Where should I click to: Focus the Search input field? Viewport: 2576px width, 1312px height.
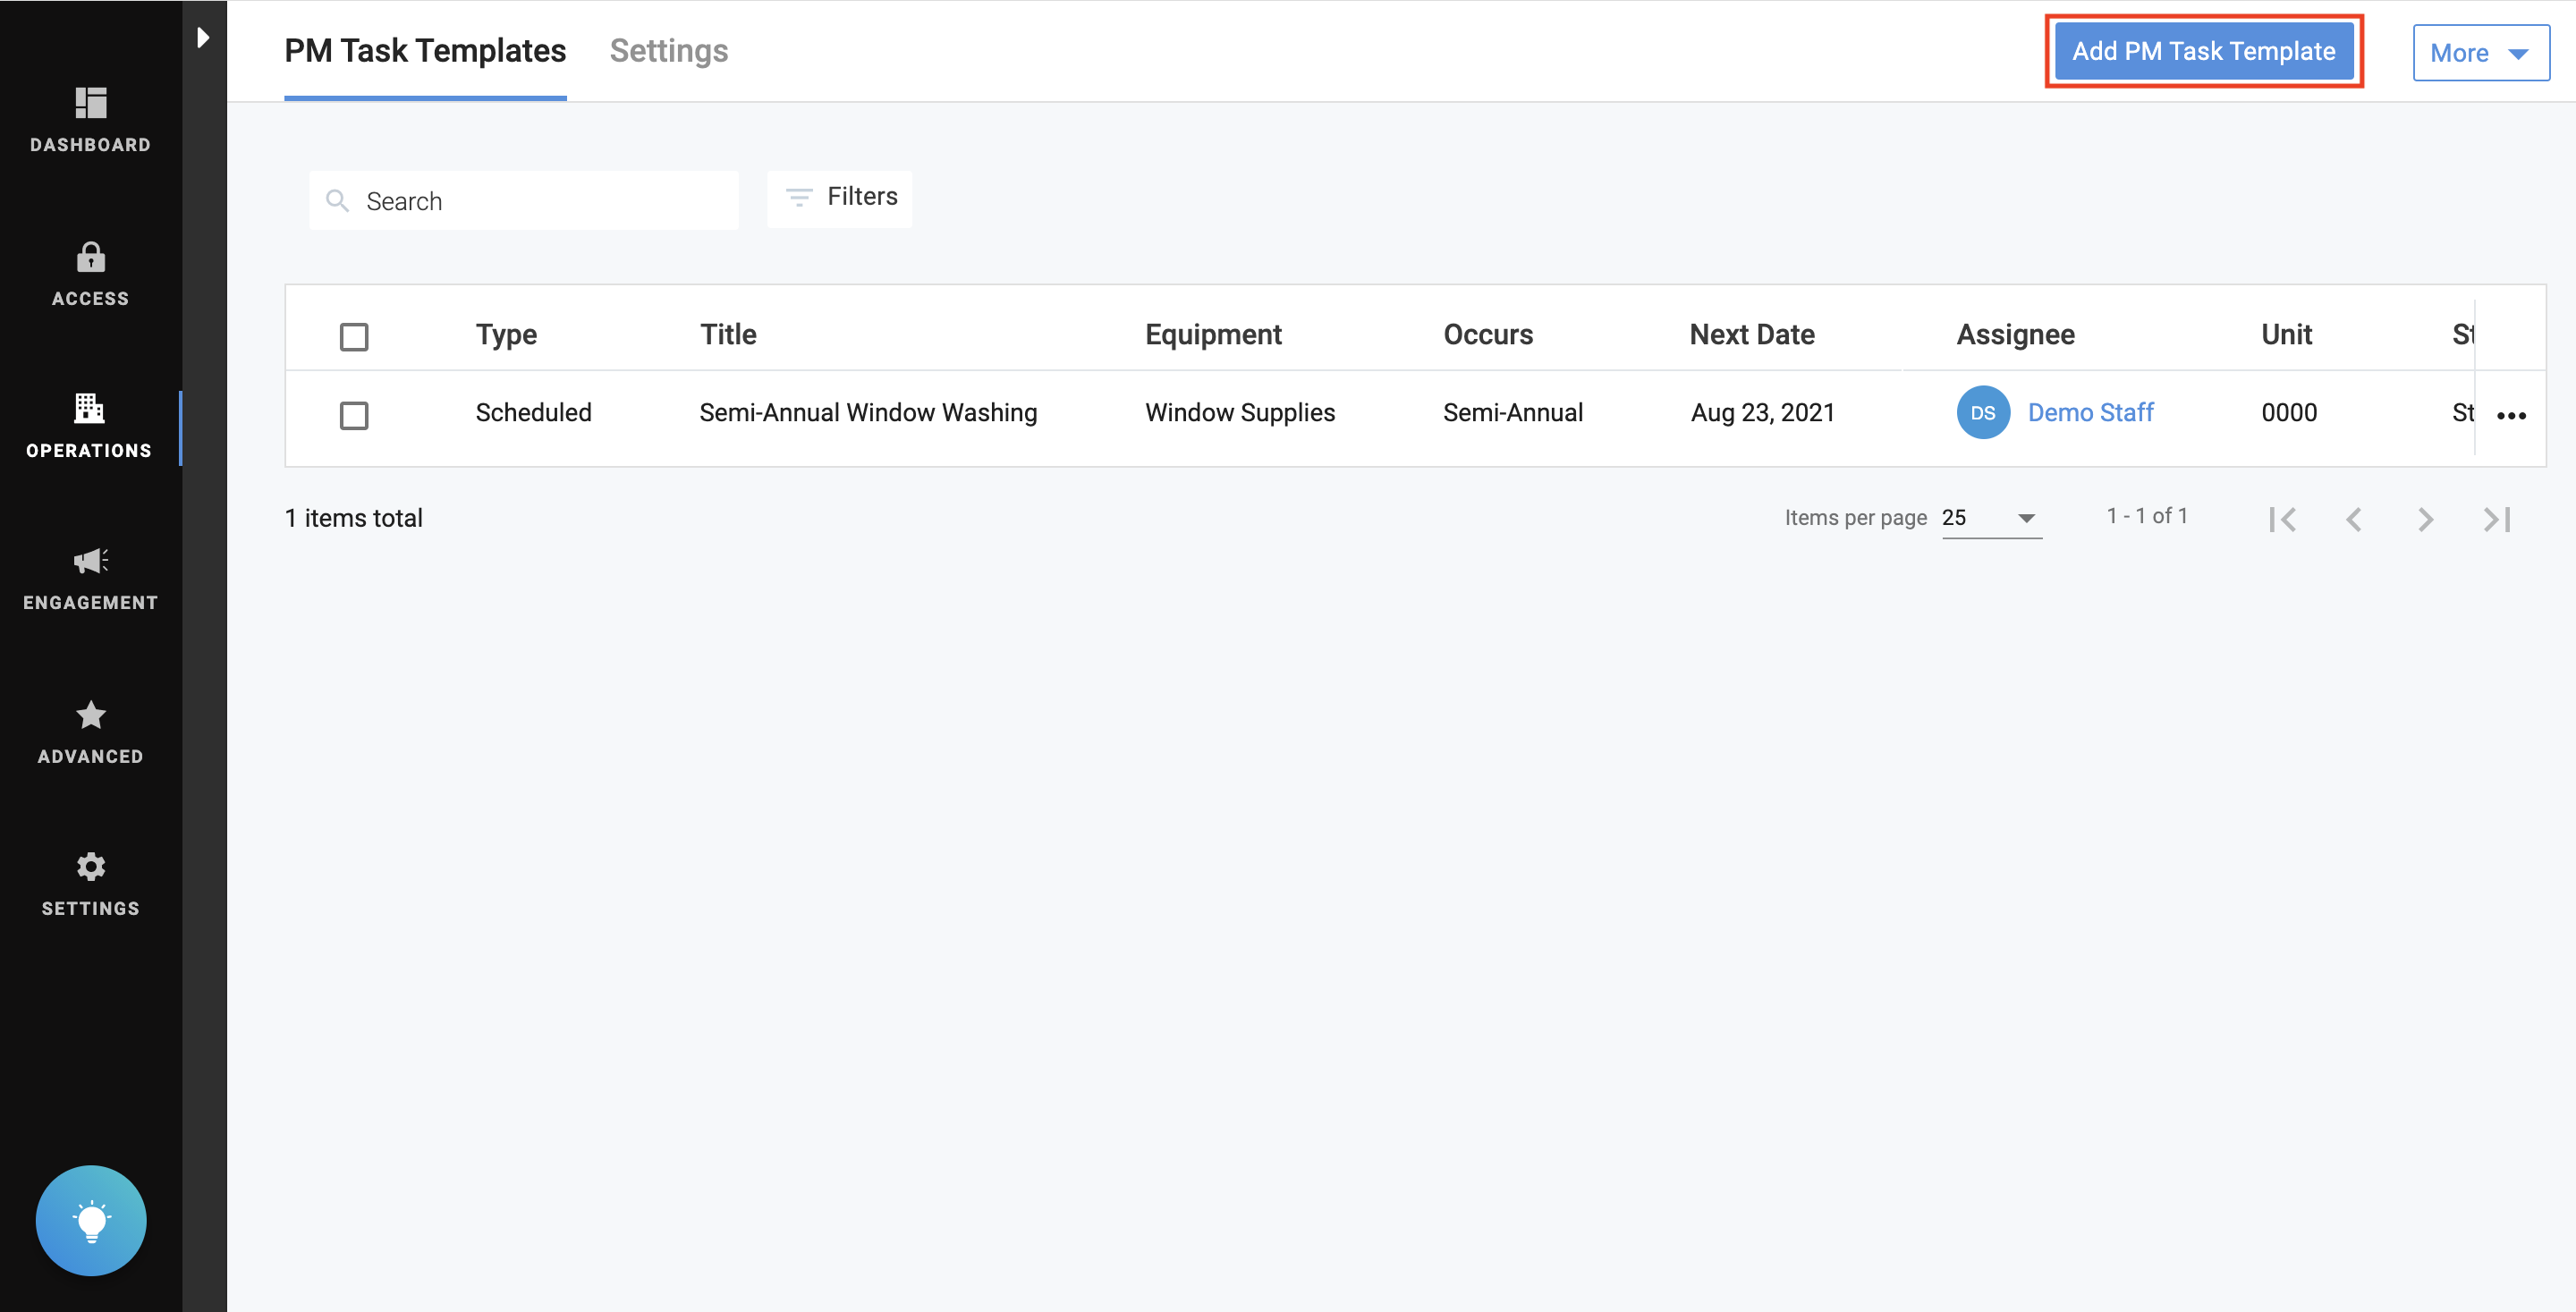click(x=540, y=201)
